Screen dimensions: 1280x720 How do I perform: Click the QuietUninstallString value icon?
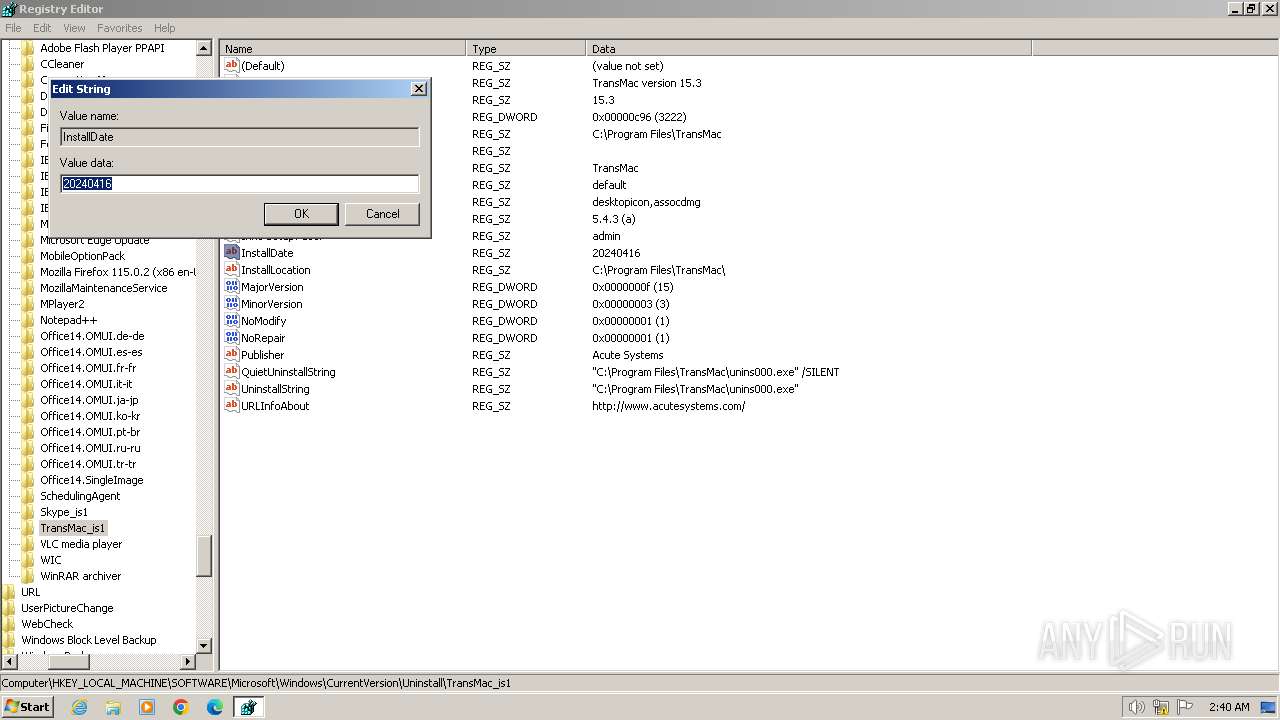pyautogui.click(x=232, y=372)
